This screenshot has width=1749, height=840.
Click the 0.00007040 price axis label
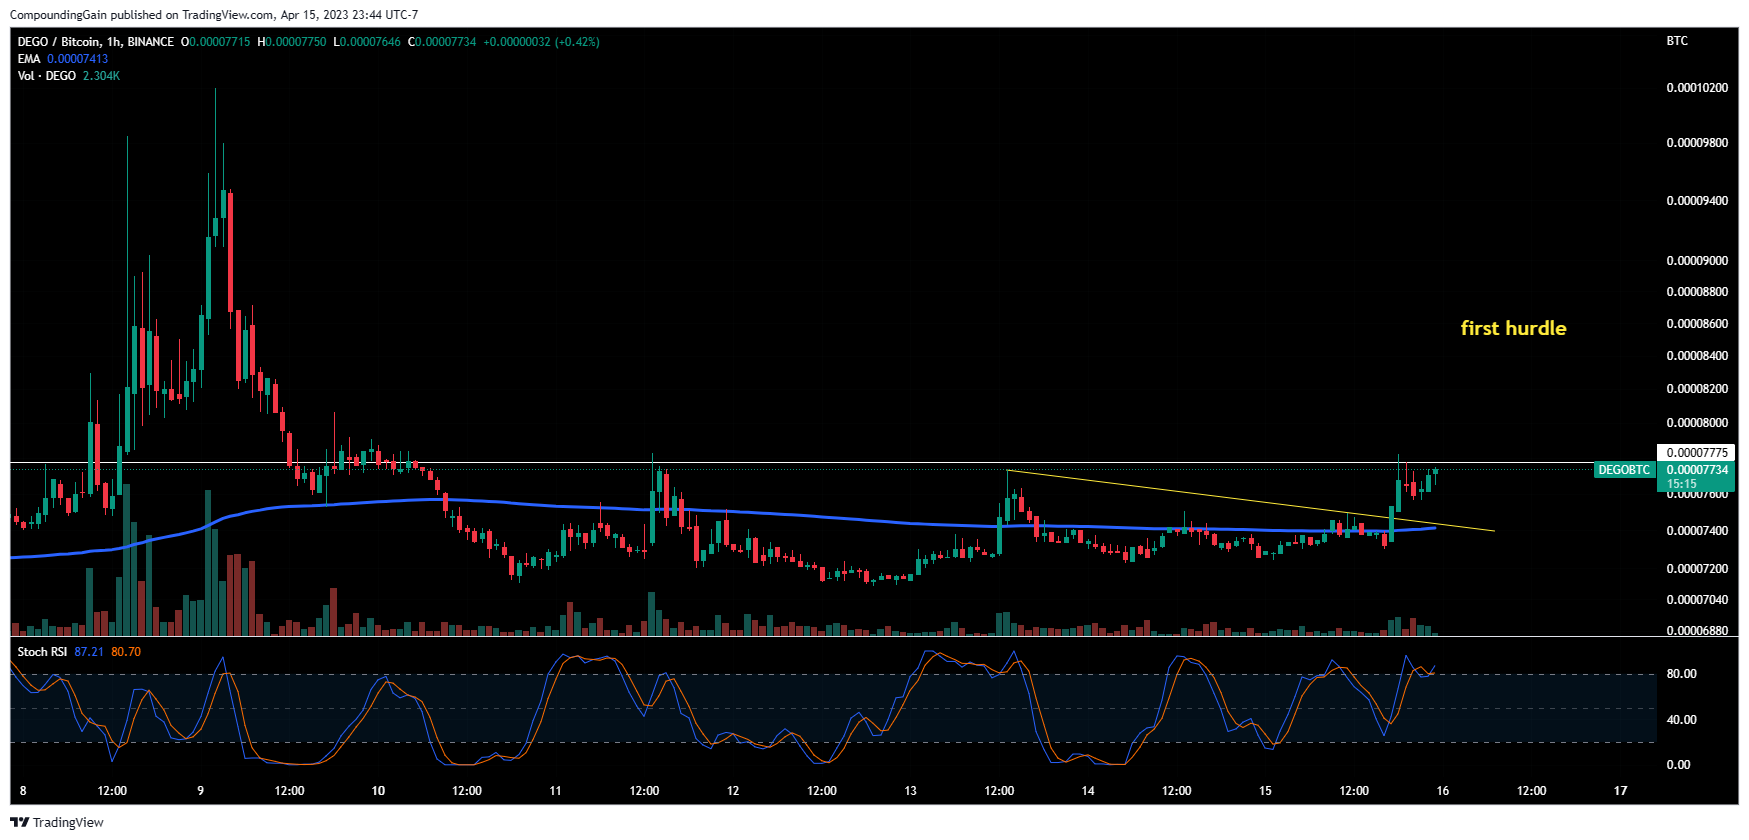click(x=1697, y=600)
